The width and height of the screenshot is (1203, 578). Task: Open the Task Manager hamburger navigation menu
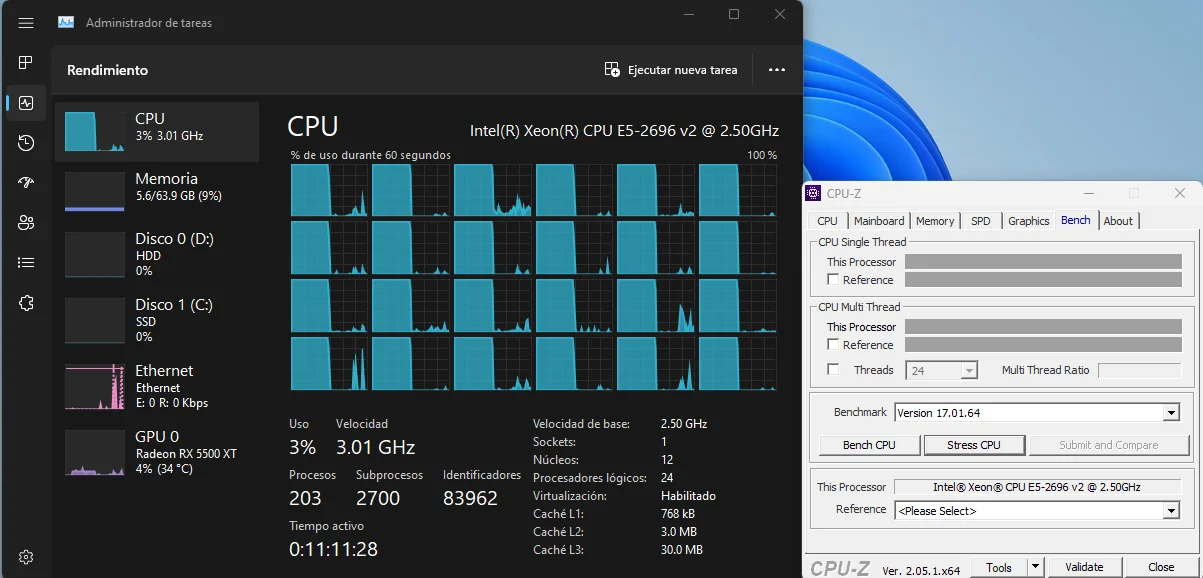click(26, 22)
